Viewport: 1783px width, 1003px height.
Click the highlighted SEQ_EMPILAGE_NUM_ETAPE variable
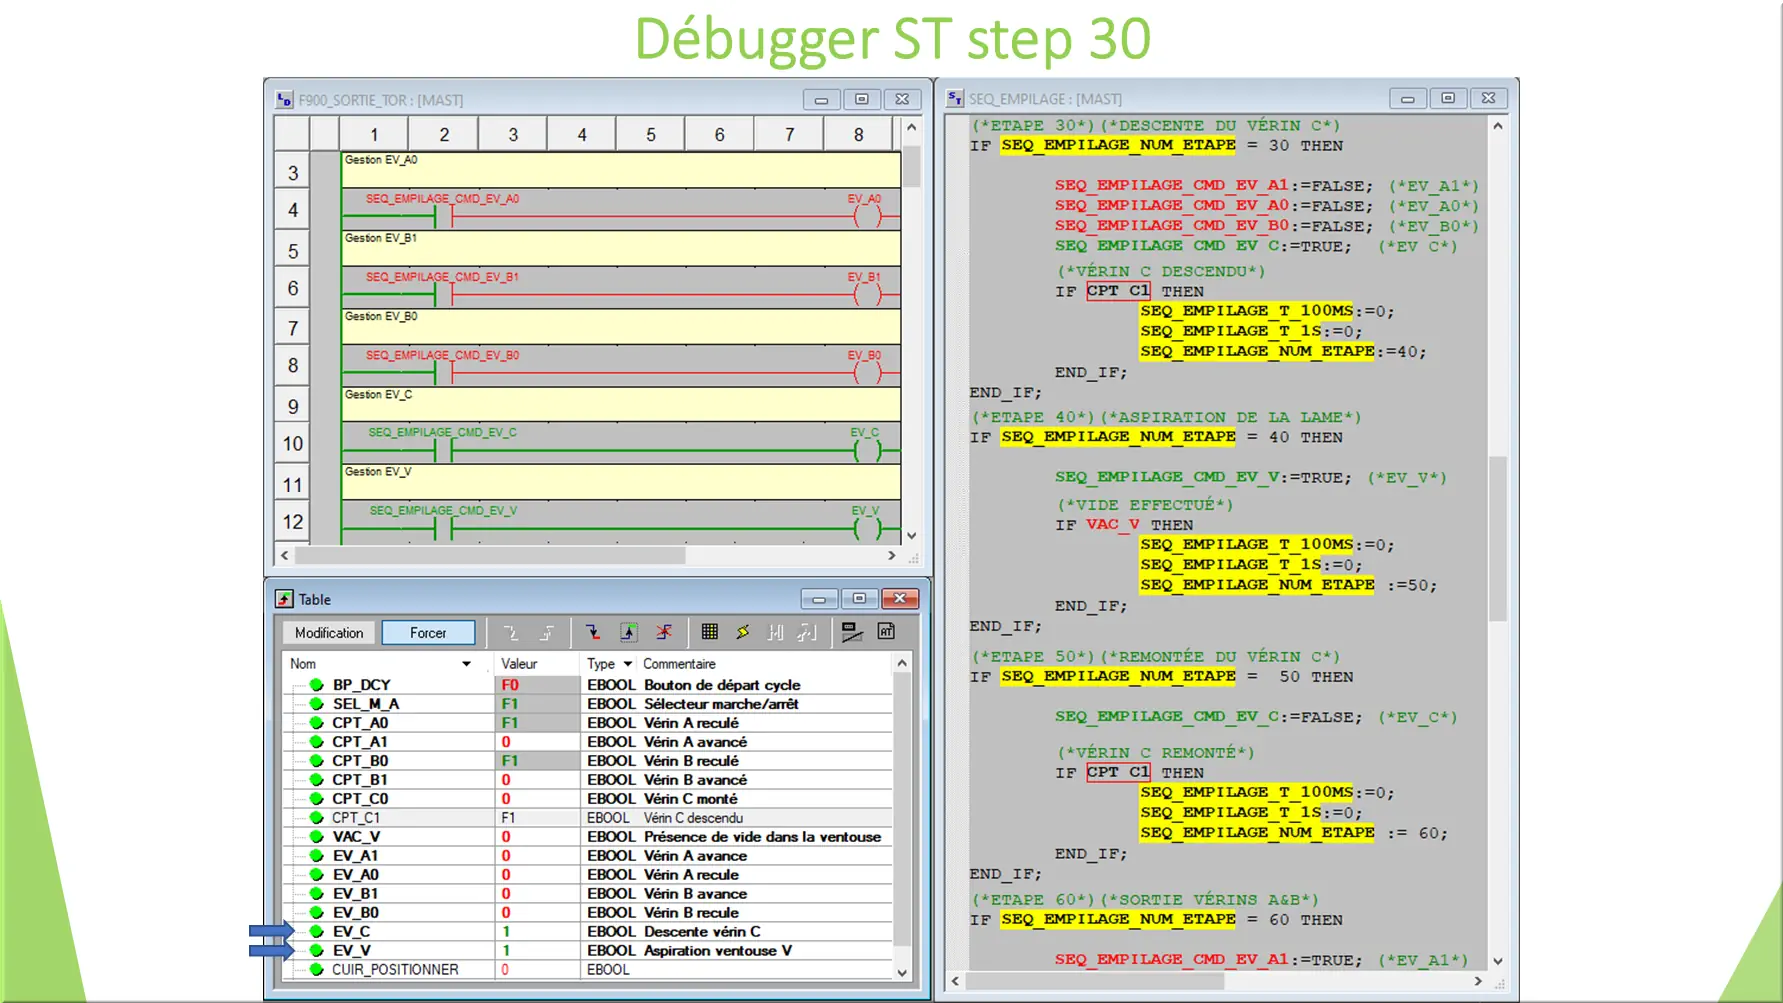(x=1117, y=145)
